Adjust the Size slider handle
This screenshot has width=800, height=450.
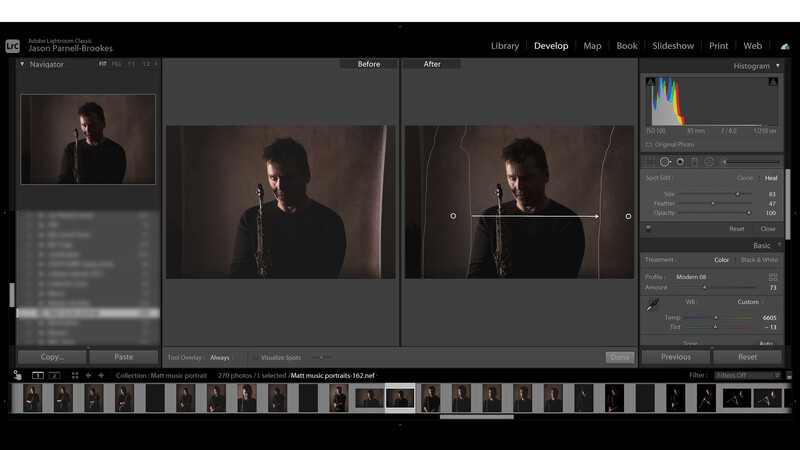(737, 194)
